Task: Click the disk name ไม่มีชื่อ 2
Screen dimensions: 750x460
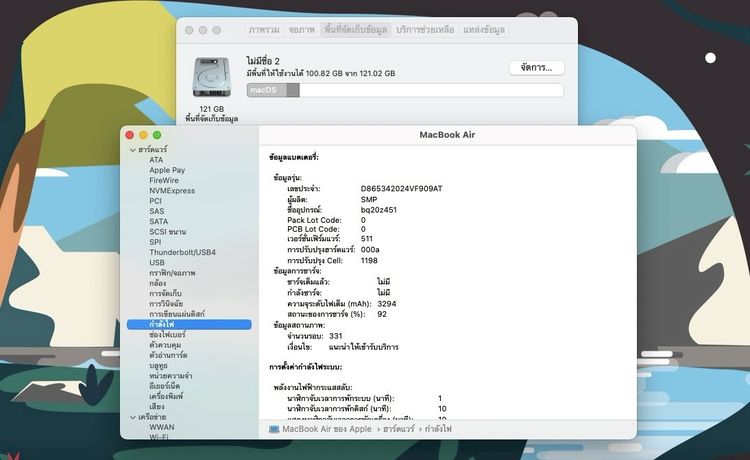Action: (263, 61)
